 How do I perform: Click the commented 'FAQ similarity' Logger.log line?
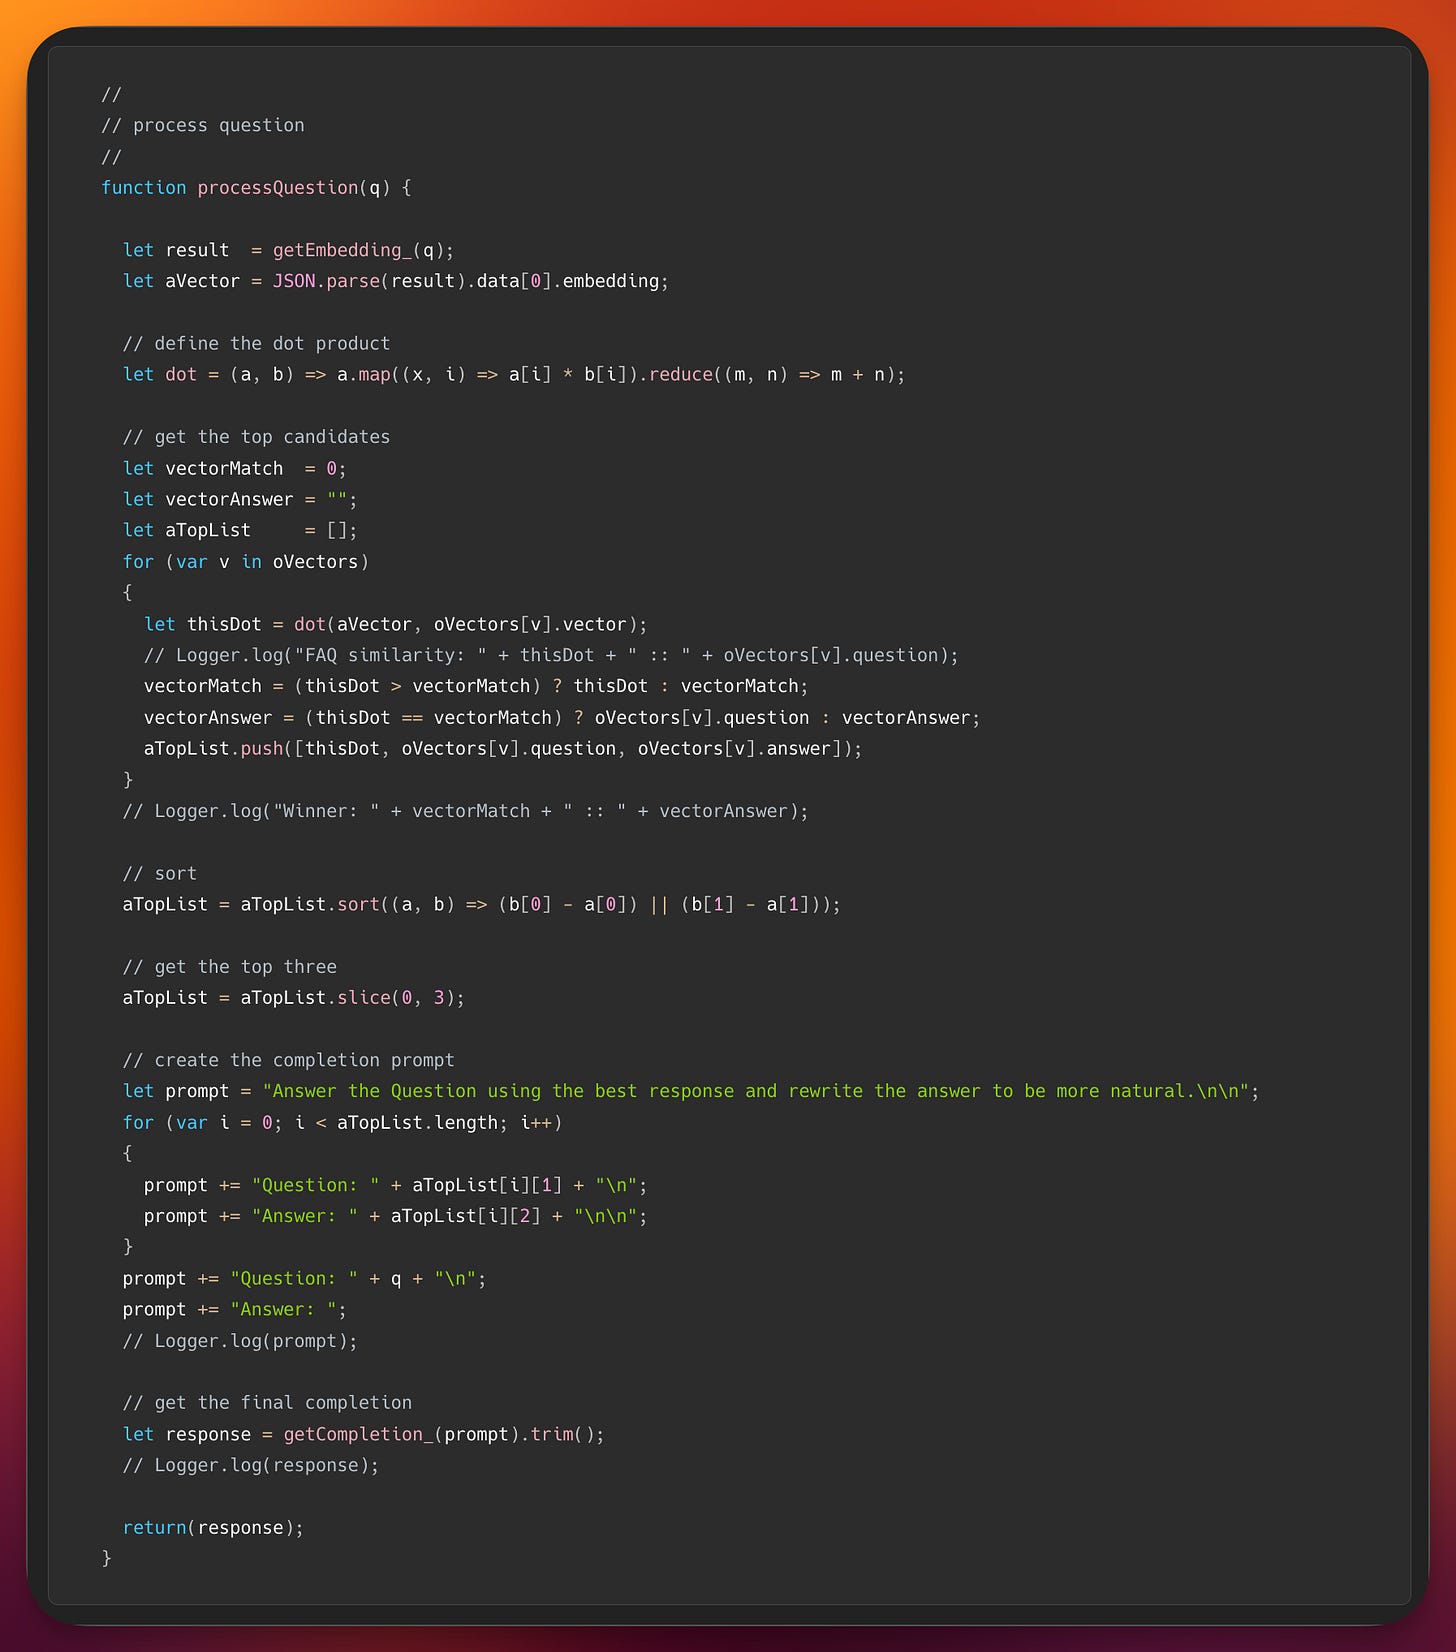point(551,655)
